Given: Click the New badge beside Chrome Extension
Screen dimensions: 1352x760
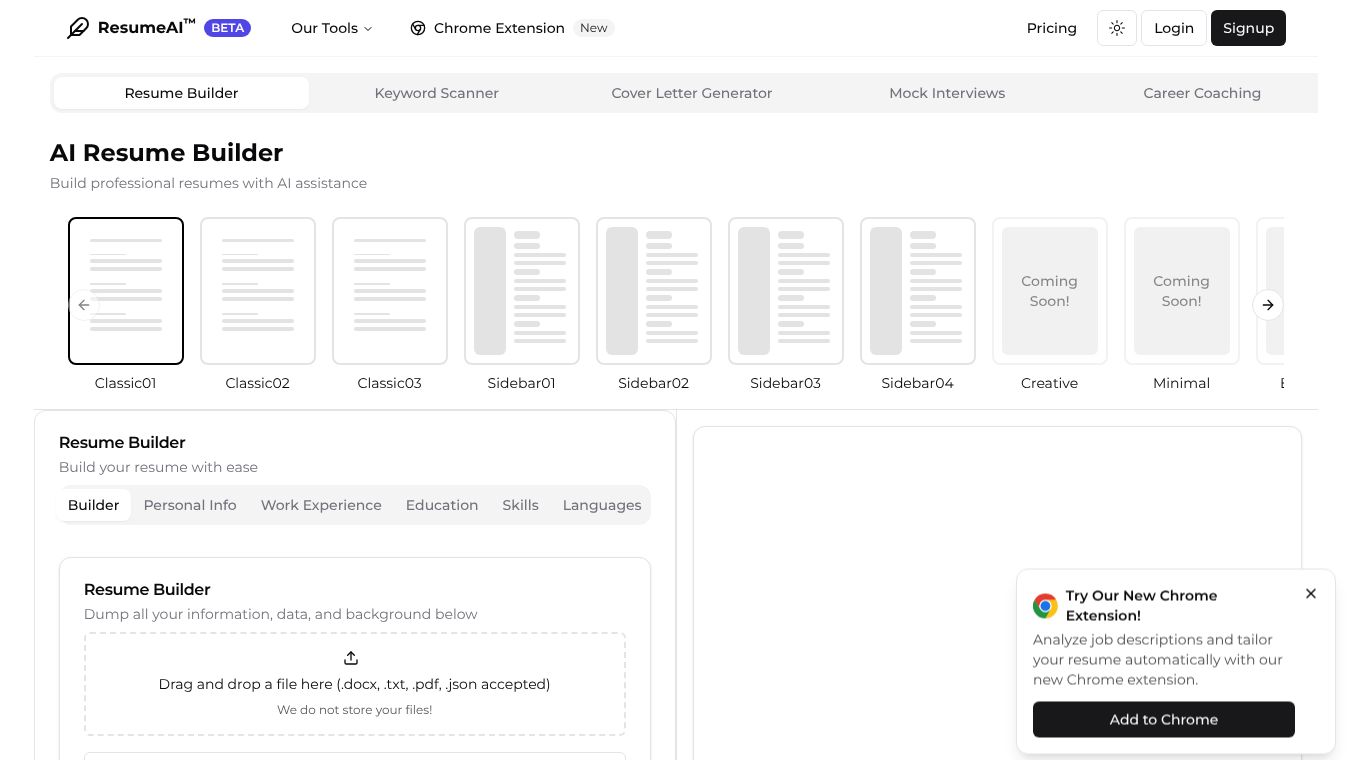Looking at the screenshot, I should click(x=594, y=28).
